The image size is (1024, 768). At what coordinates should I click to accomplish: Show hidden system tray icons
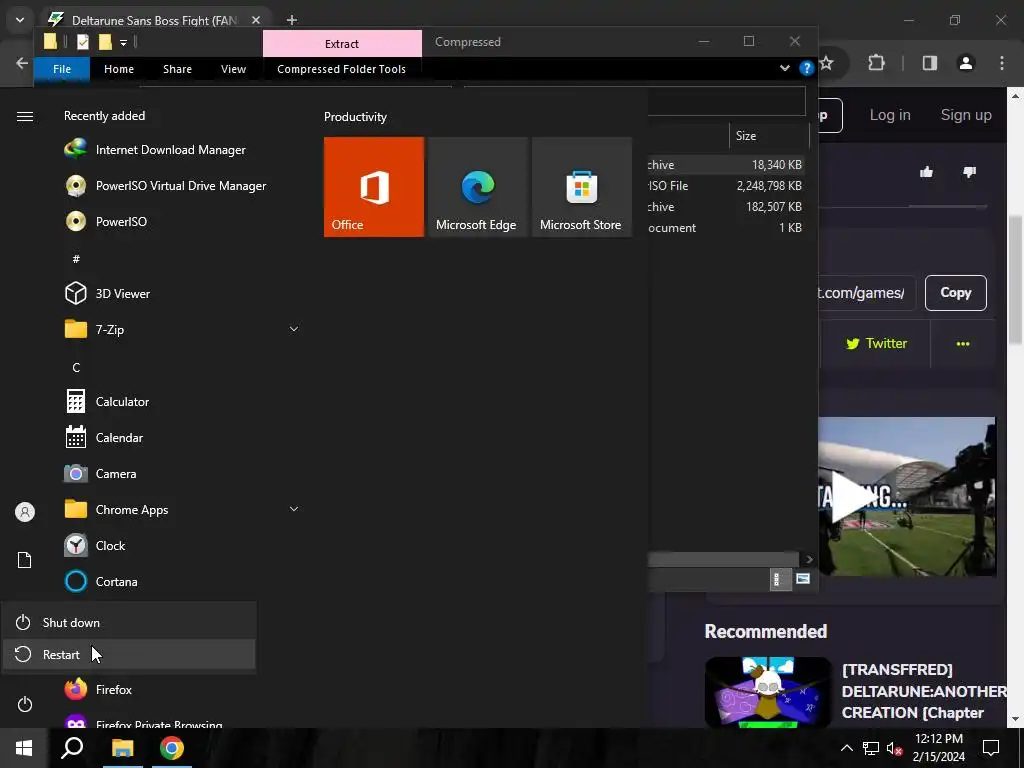click(846, 748)
